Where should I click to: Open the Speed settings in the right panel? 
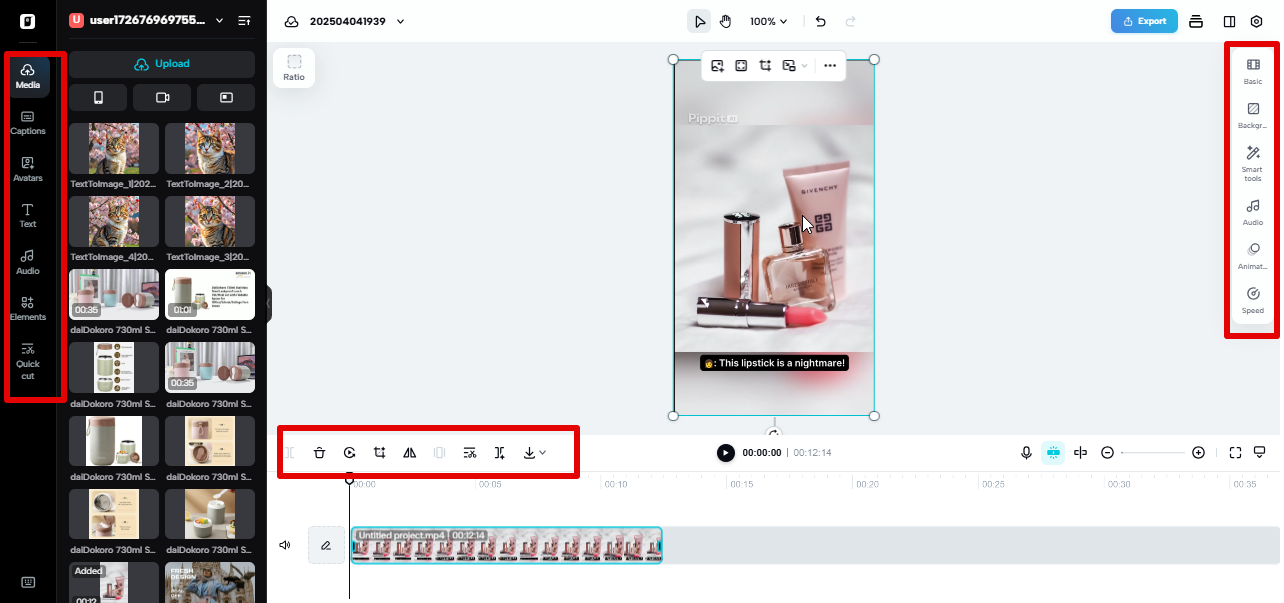coord(1252,300)
